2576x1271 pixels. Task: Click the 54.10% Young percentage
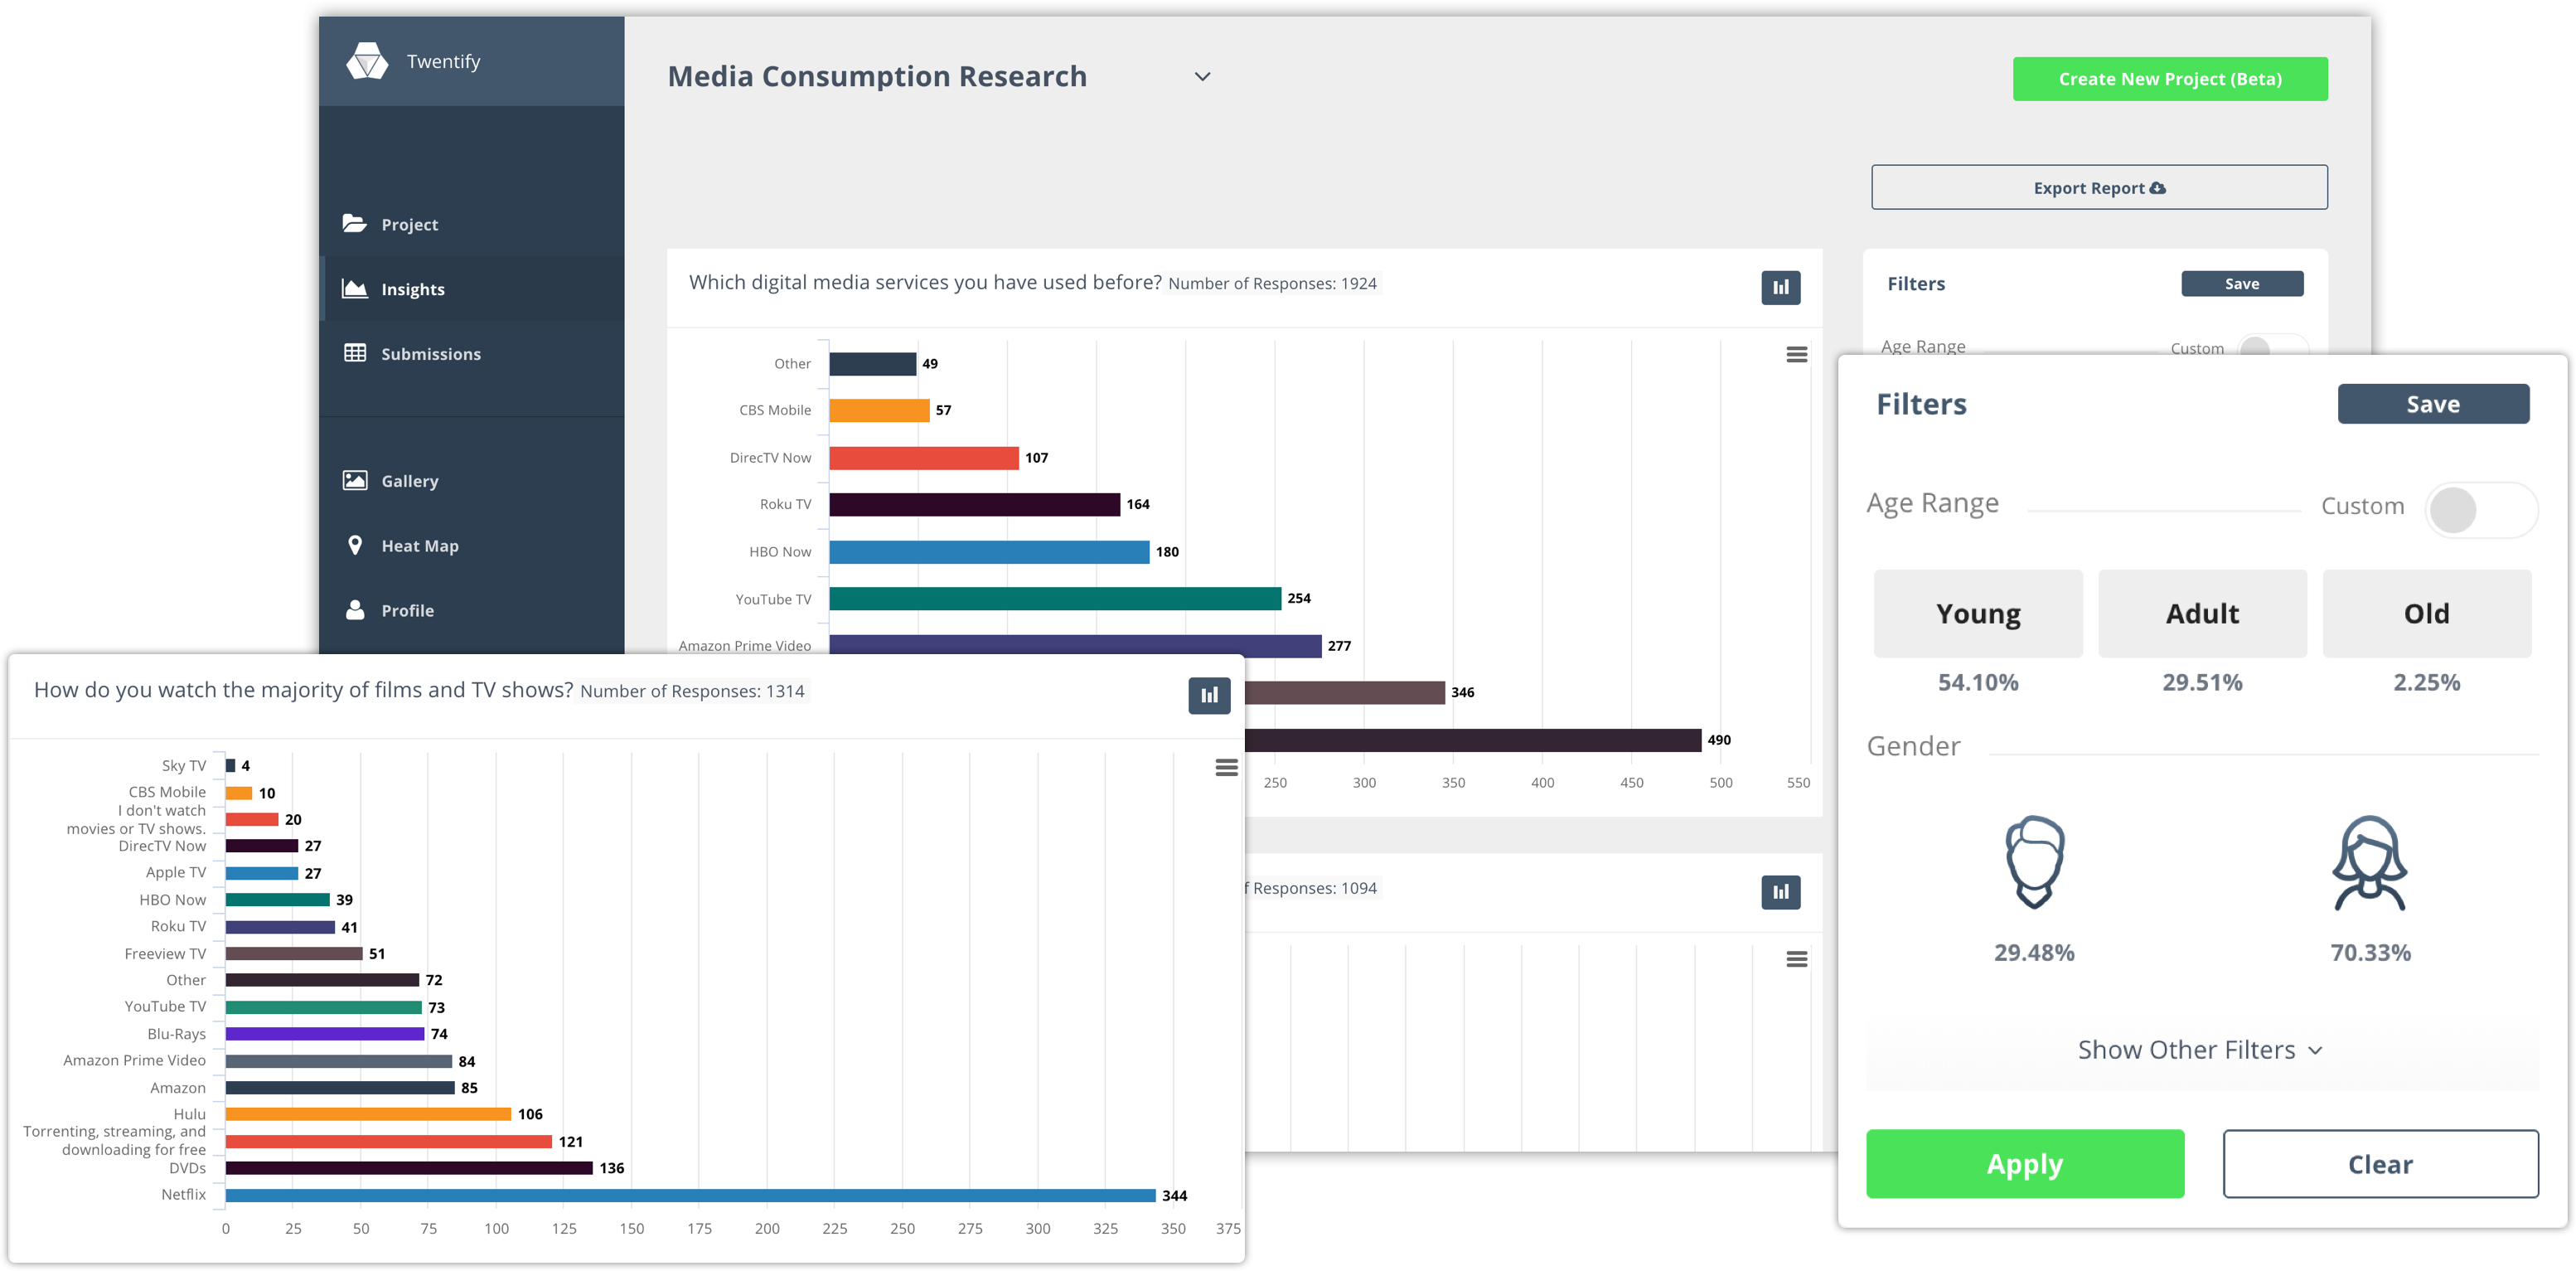click(x=1977, y=682)
